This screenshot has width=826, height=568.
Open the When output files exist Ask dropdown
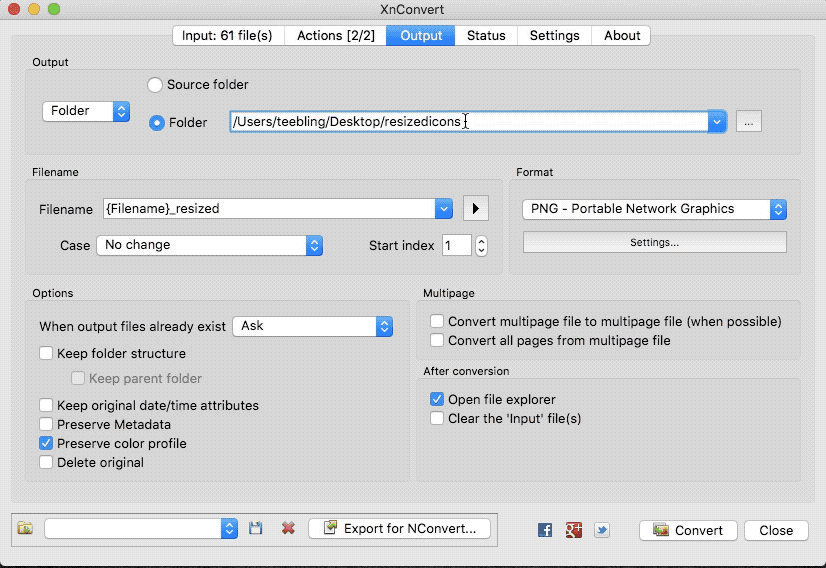(x=312, y=326)
